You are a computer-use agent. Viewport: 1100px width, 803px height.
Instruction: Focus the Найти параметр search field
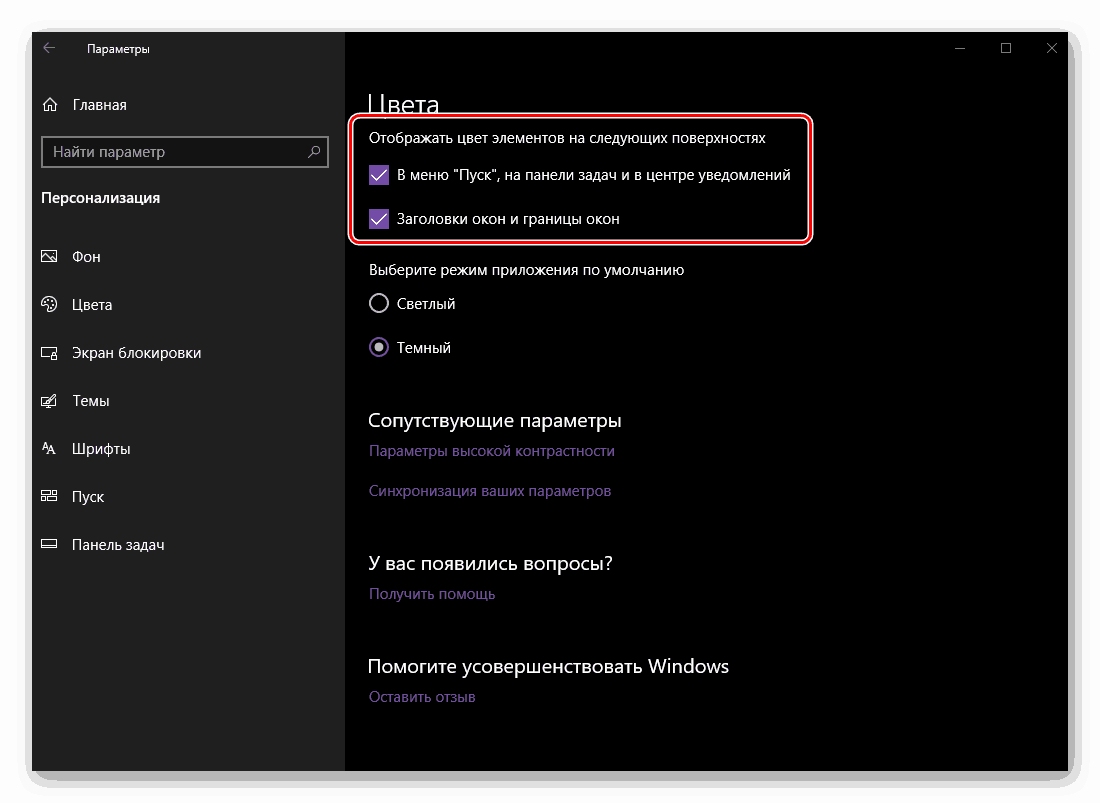tap(185, 151)
